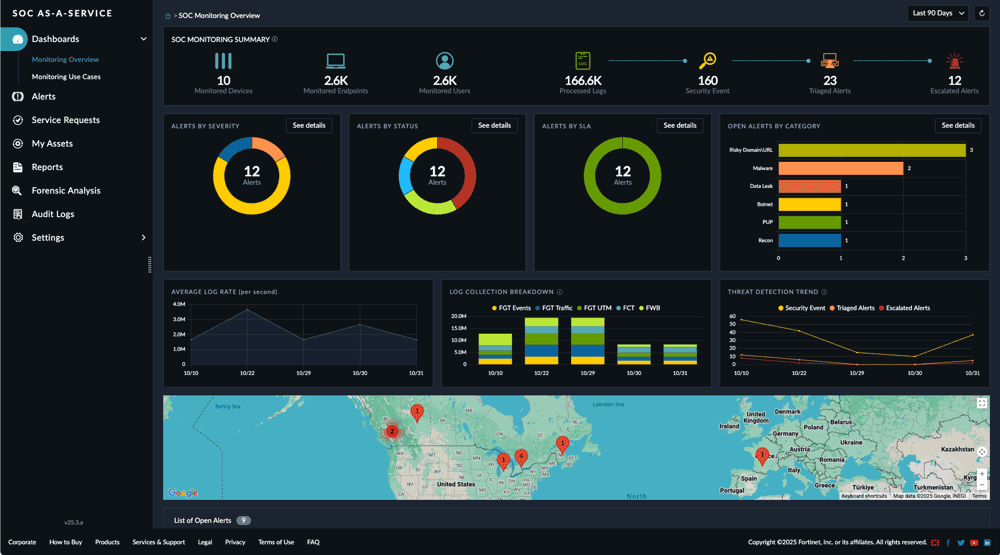Image resolution: width=1000 pixels, height=555 pixels.
Task: Open the YouTube icon in the footer
Action: pos(973,542)
